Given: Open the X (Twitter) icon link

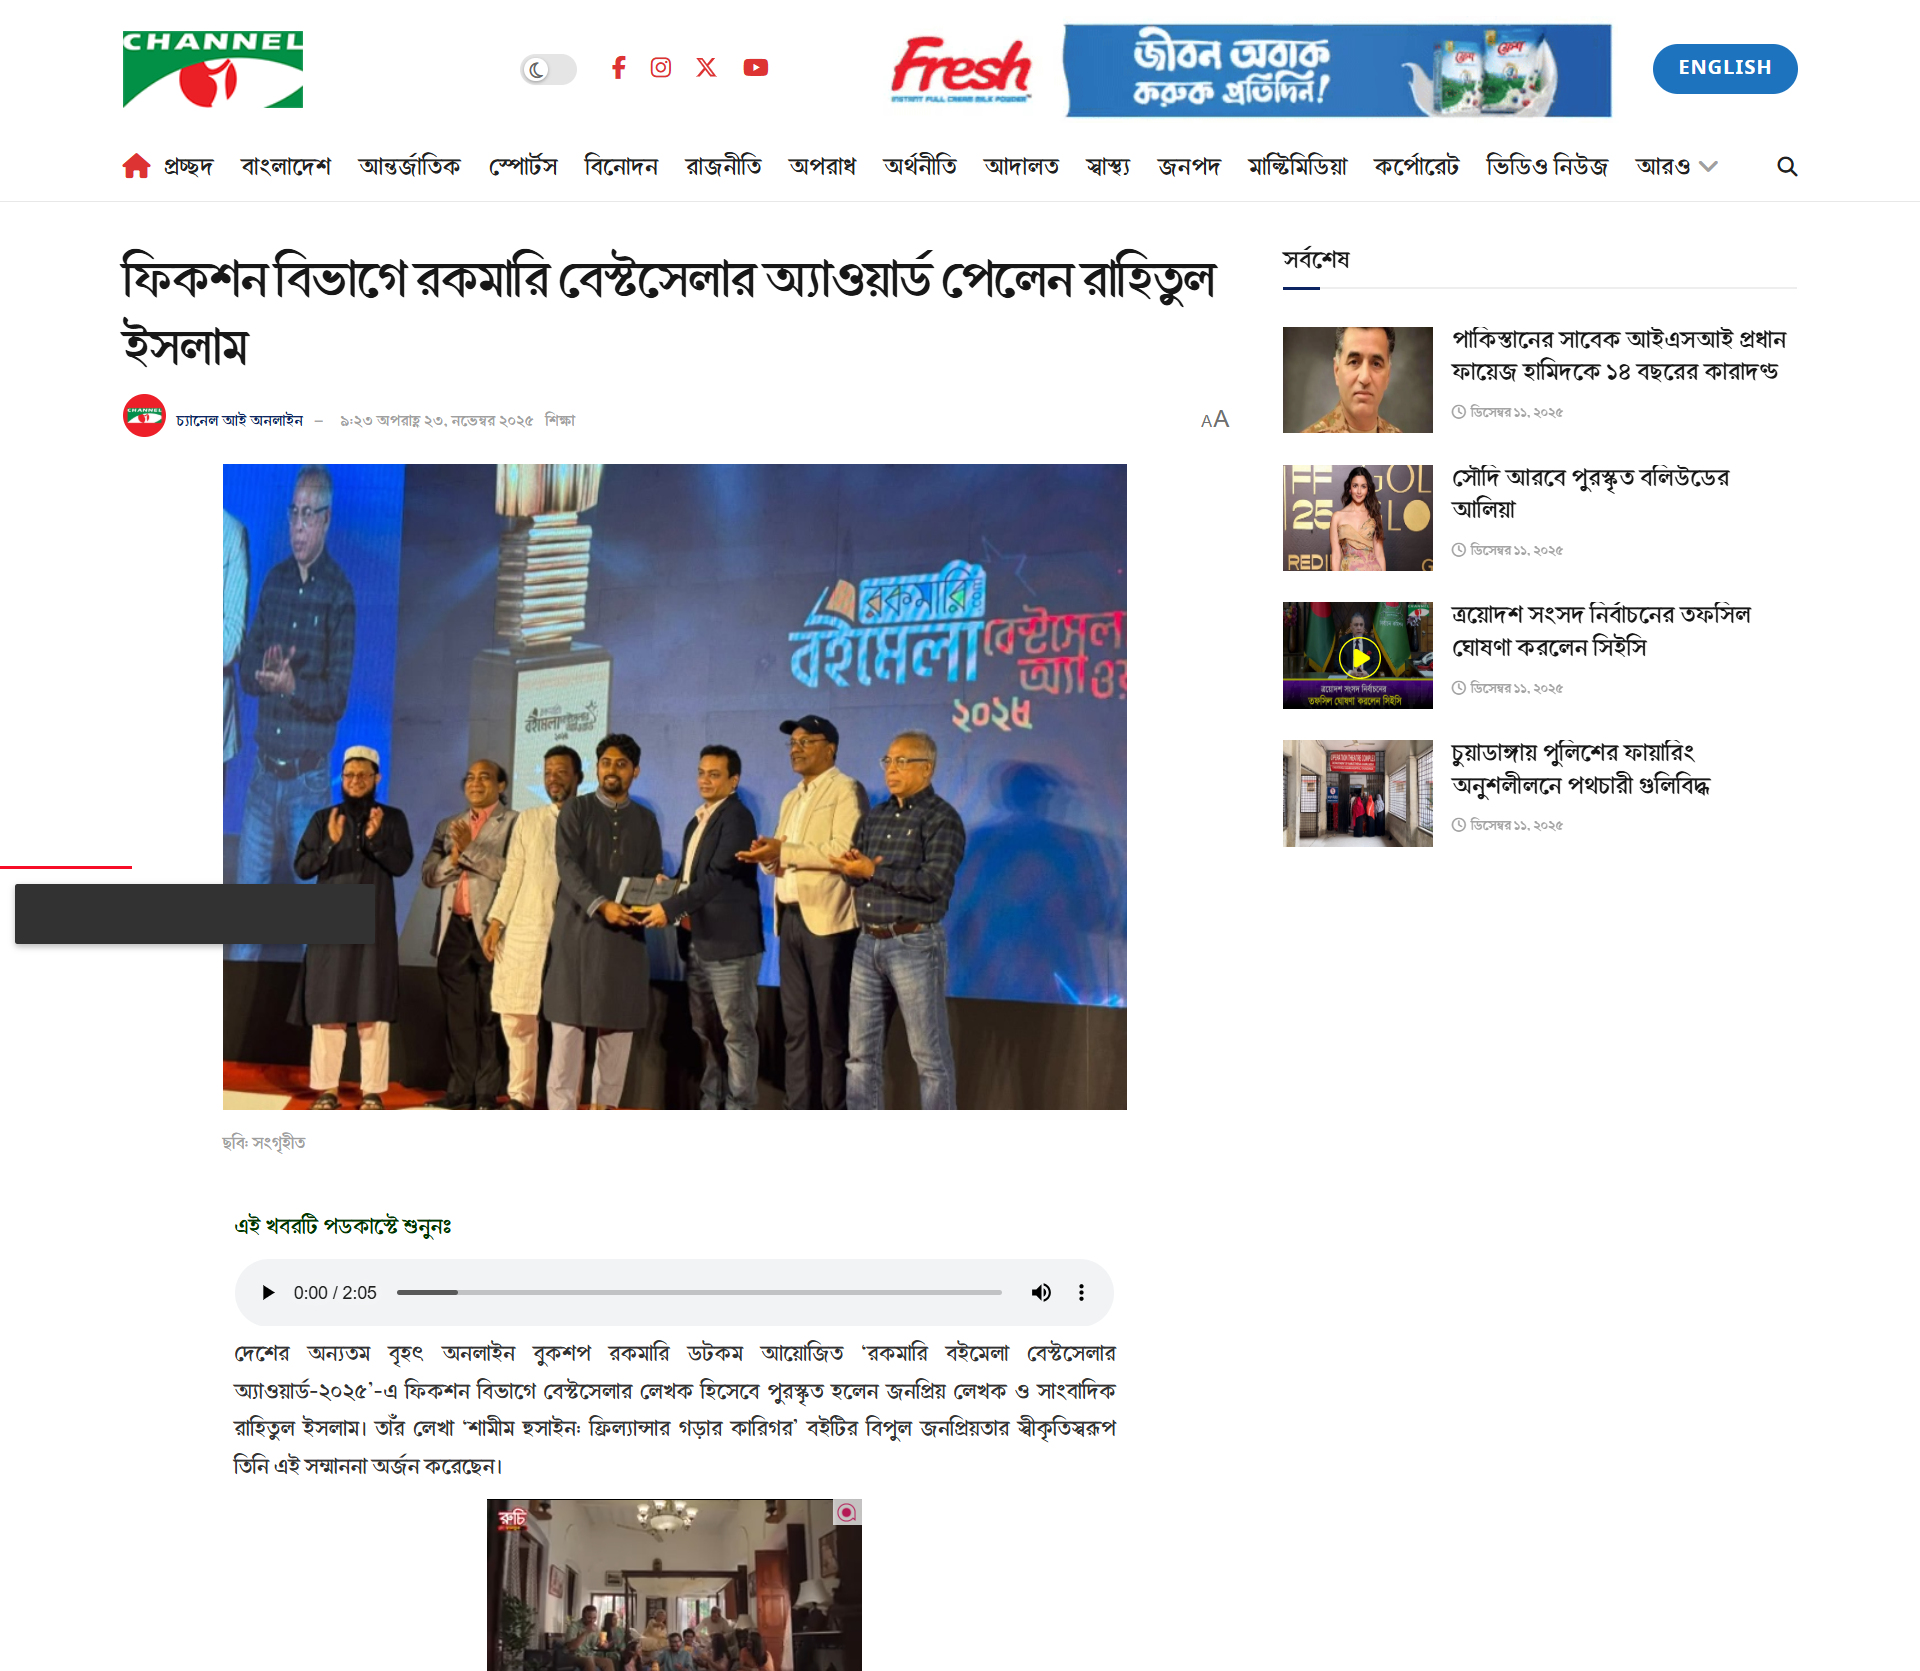Looking at the screenshot, I should [x=706, y=67].
